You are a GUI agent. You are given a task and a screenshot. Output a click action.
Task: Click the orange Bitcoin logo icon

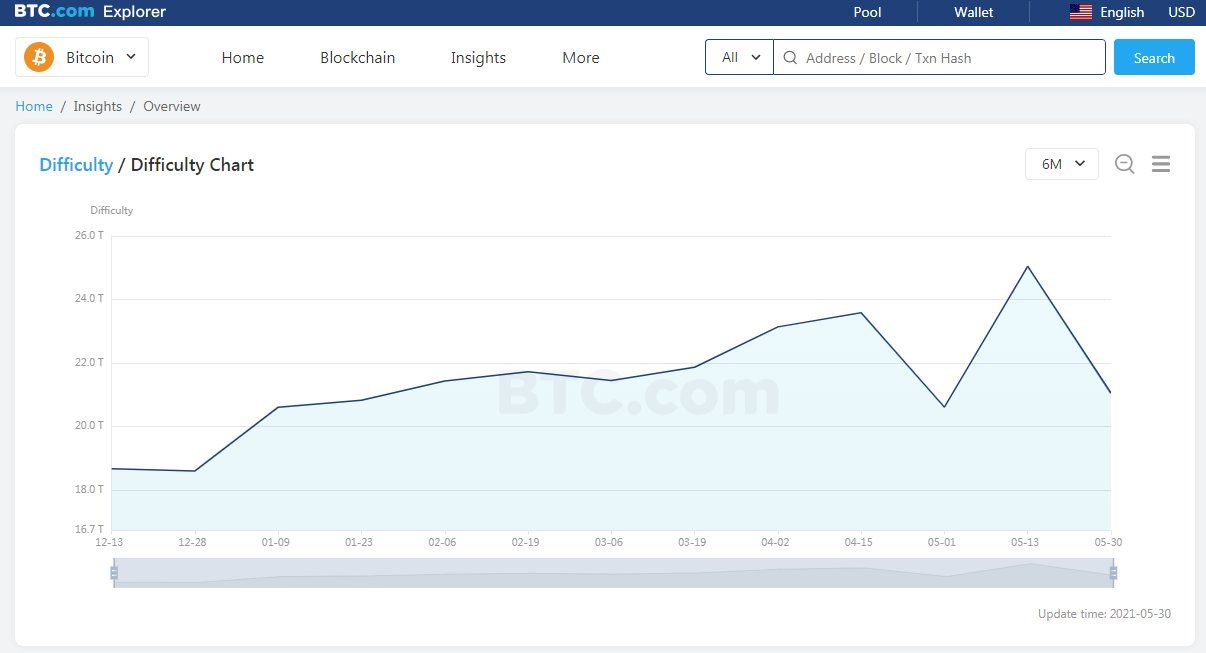39,57
